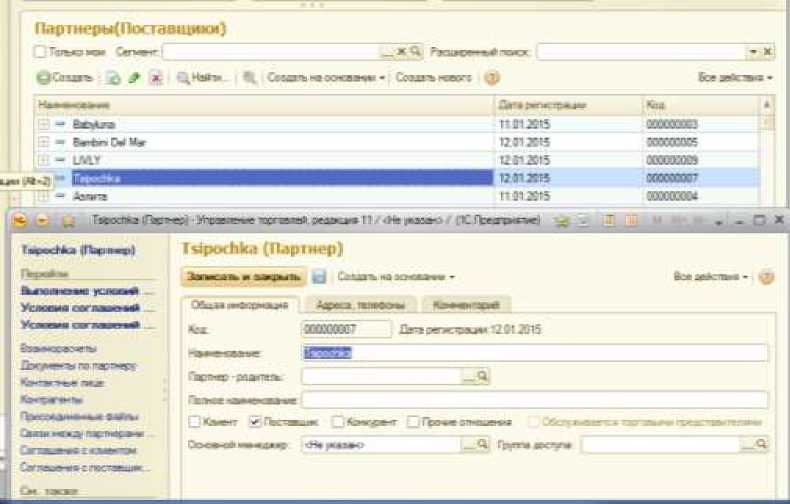Open Контрагенты link in navigation panel
Screen dimensions: 790x504
pyautogui.click(x=51, y=400)
